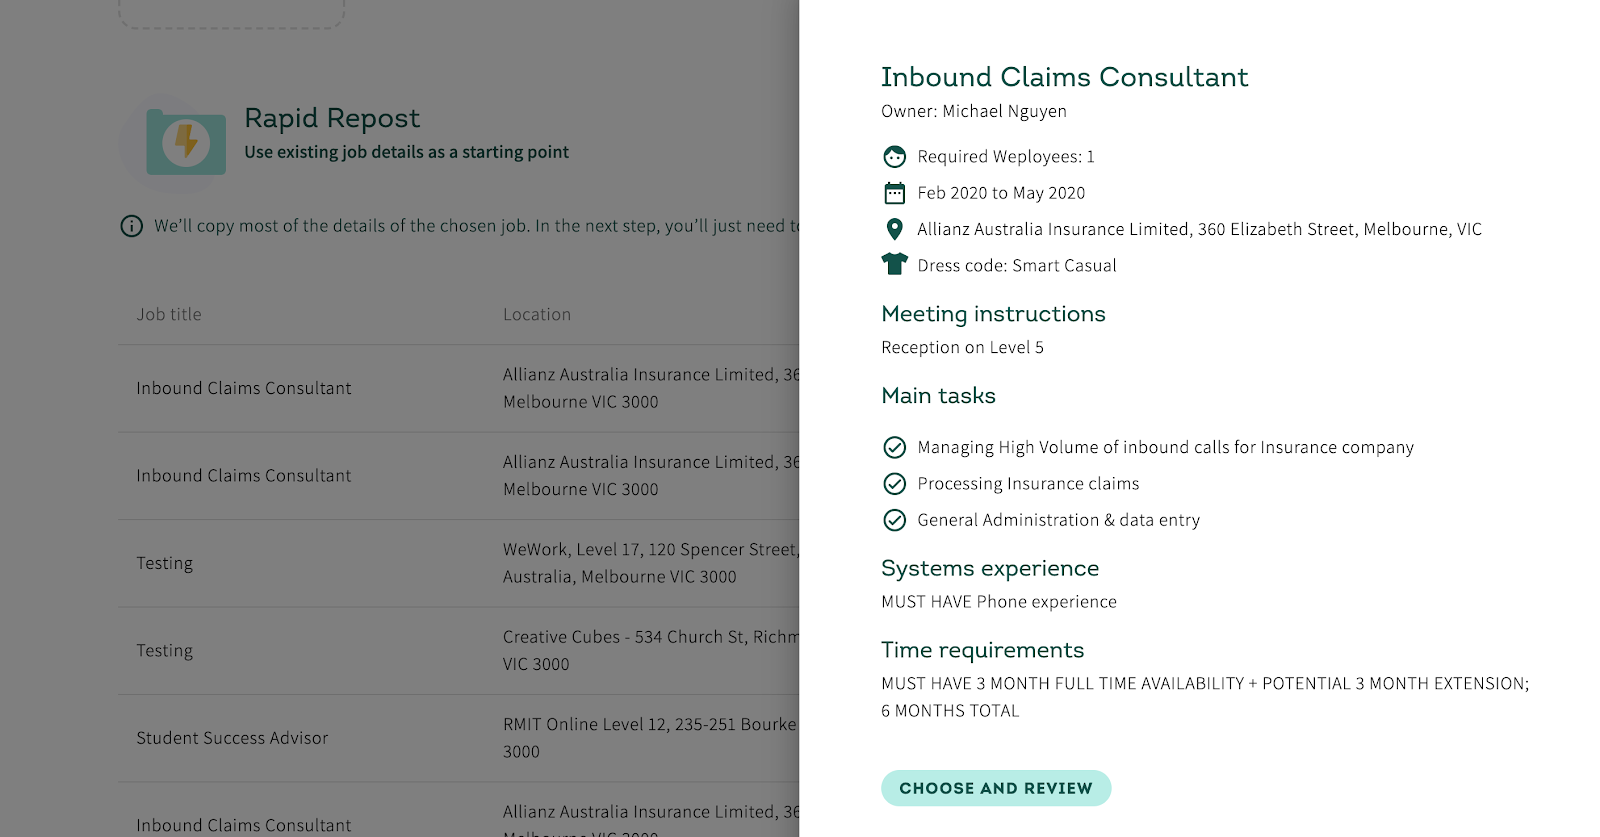The height and width of the screenshot is (837, 1600).
Task: Click checkmark icon for Processing Insurance claims
Action: pyautogui.click(x=894, y=484)
